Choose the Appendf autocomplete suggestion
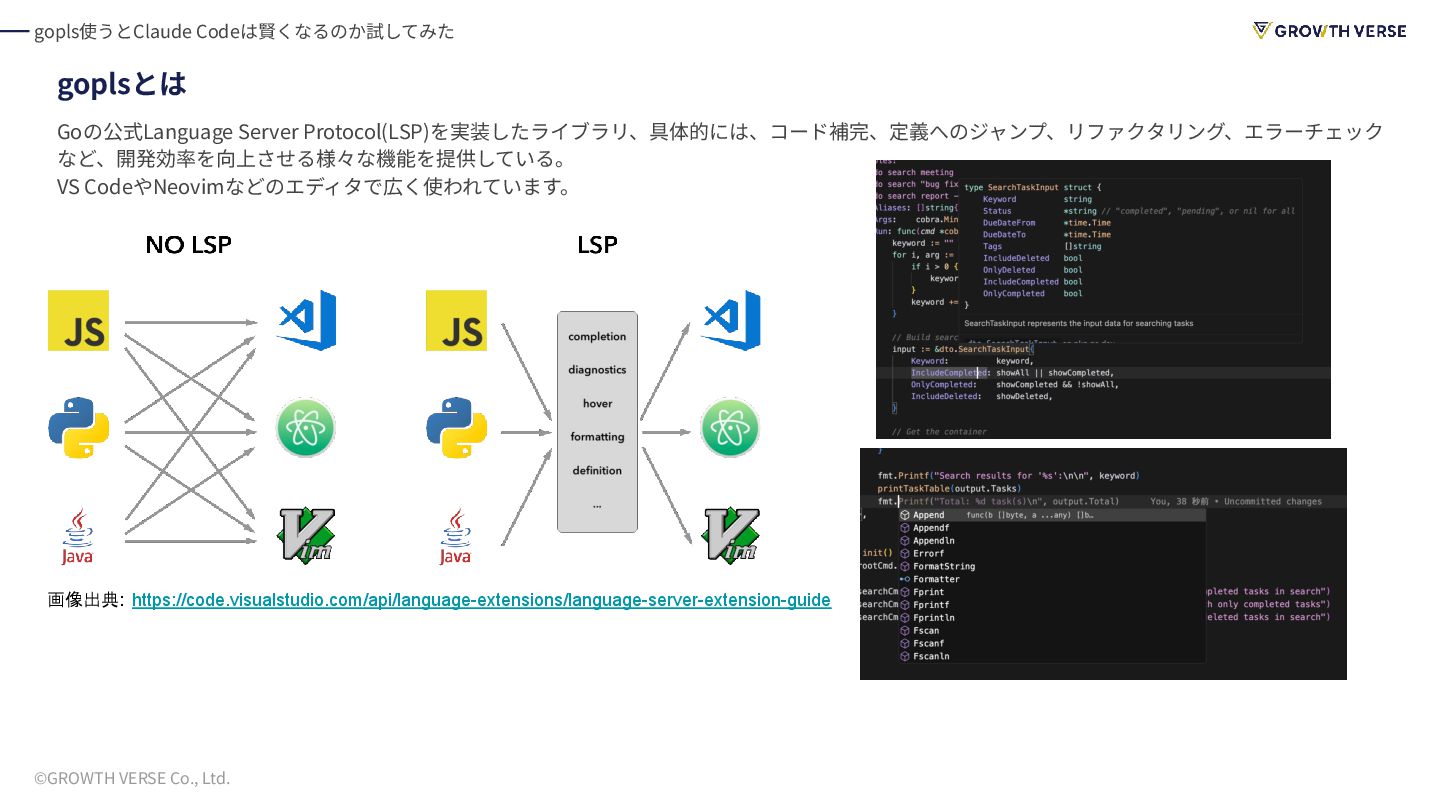The width and height of the screenshot is (1440, 810). pos(931,528)
